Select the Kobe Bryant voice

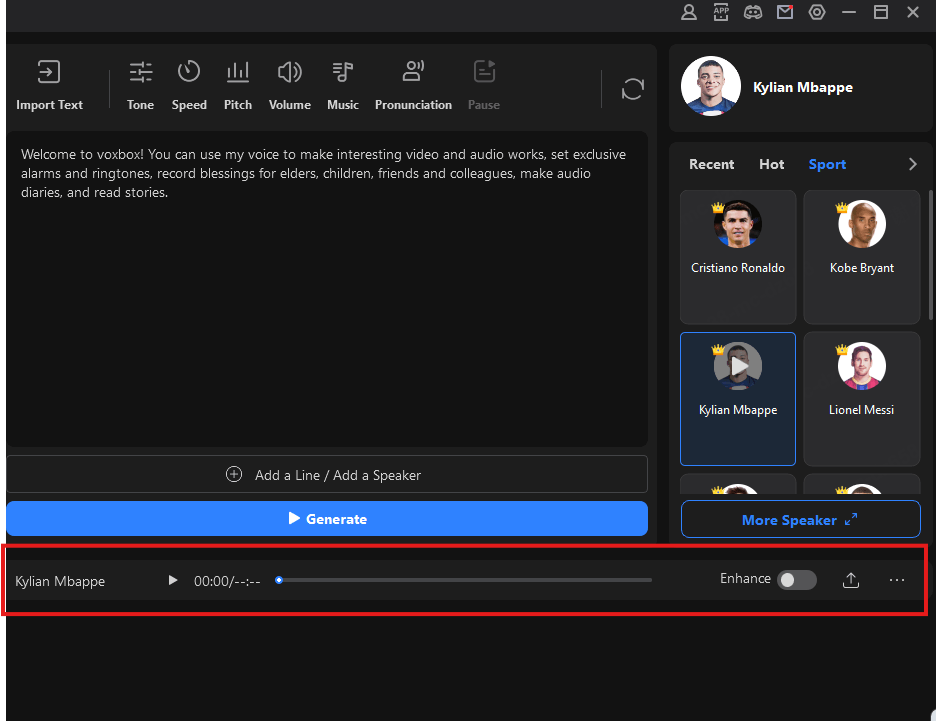tap(861, 257)
